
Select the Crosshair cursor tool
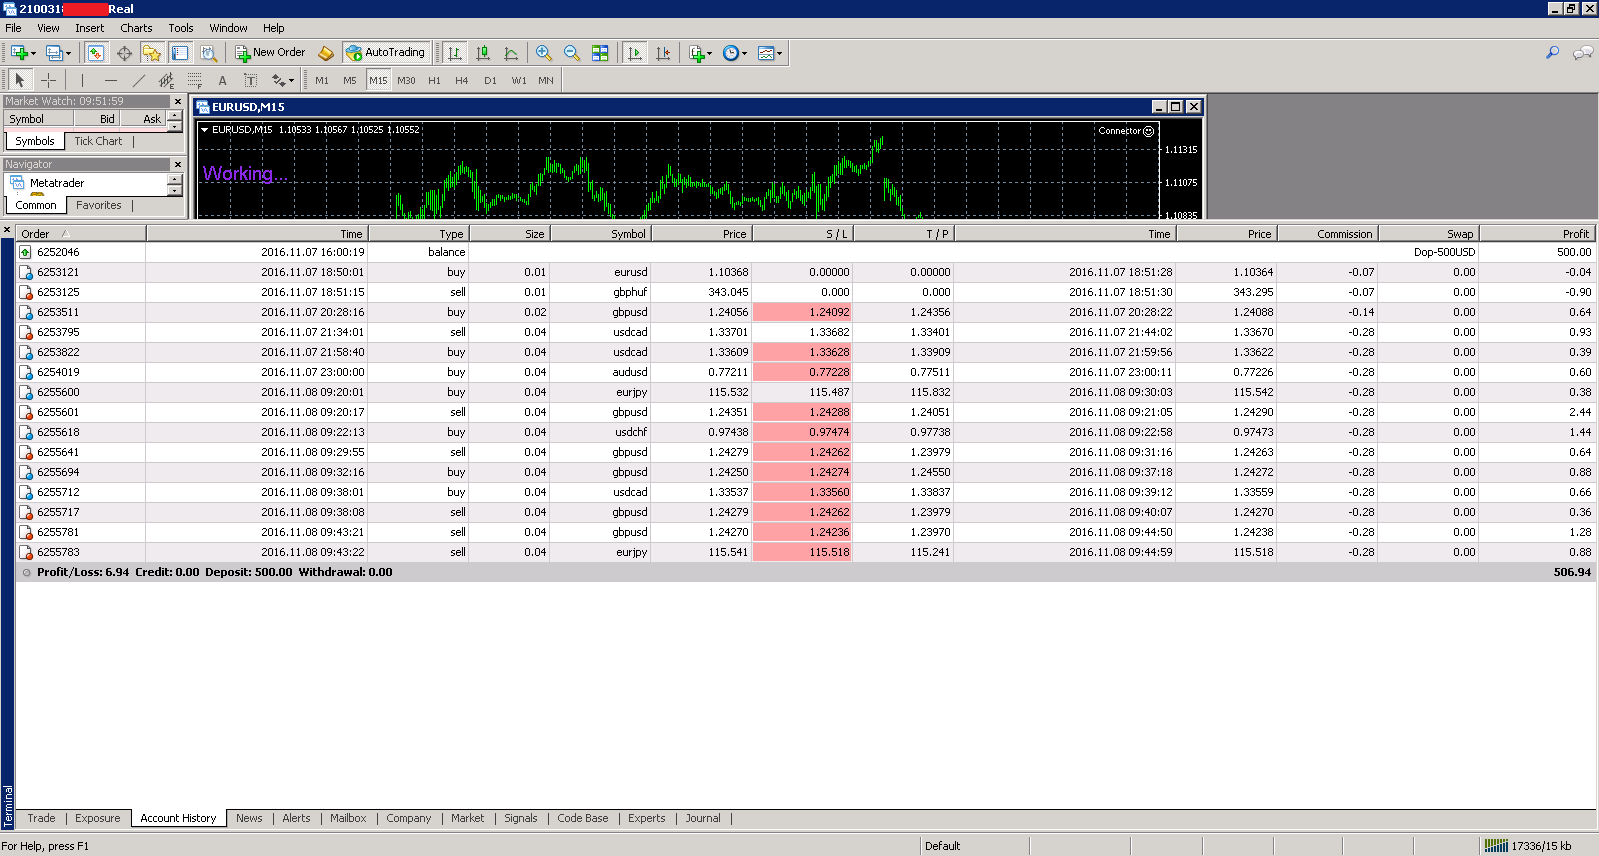48,80
